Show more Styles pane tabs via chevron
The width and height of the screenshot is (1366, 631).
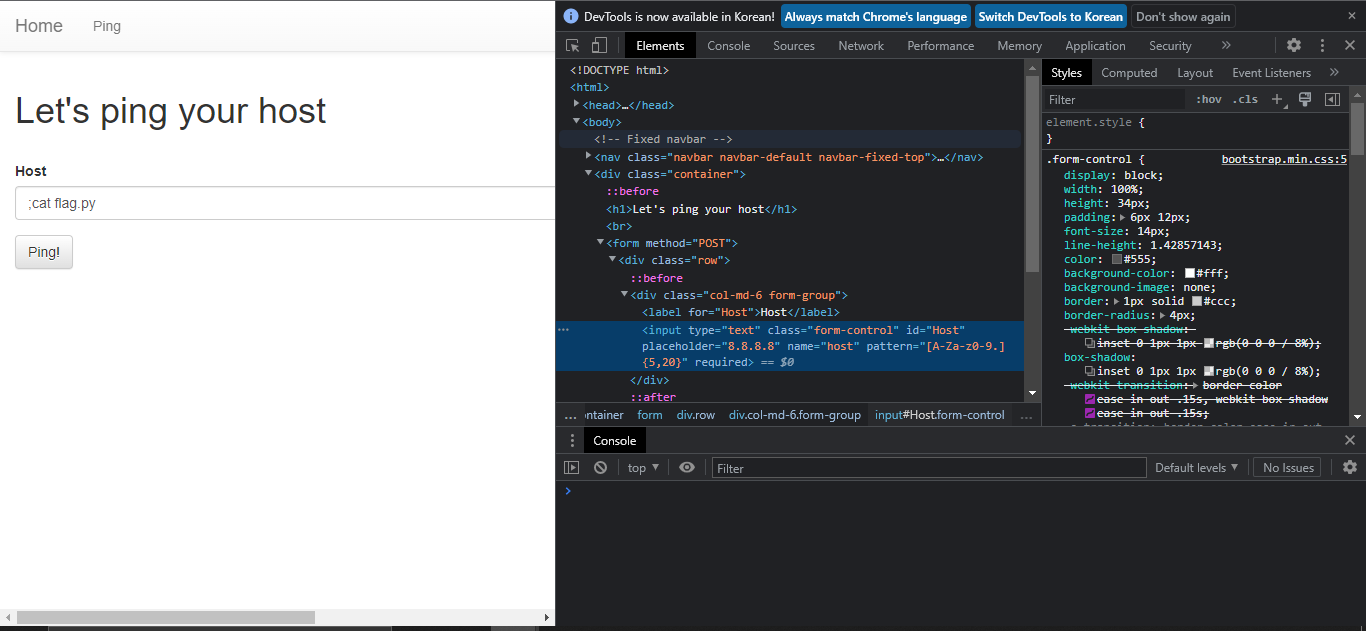point(1334,72)
